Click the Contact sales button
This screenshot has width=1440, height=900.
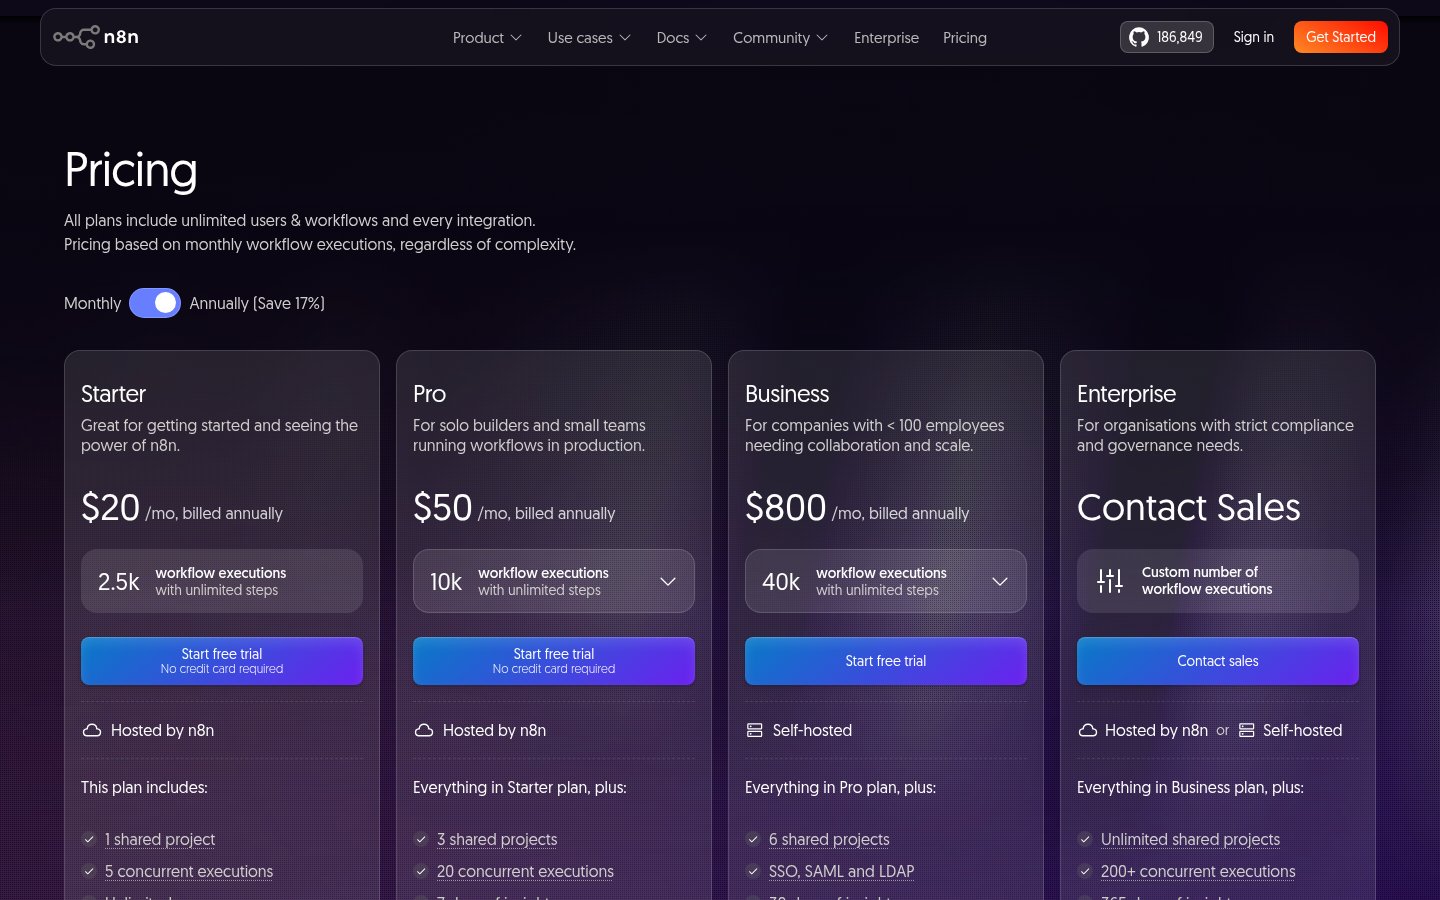1218,661
